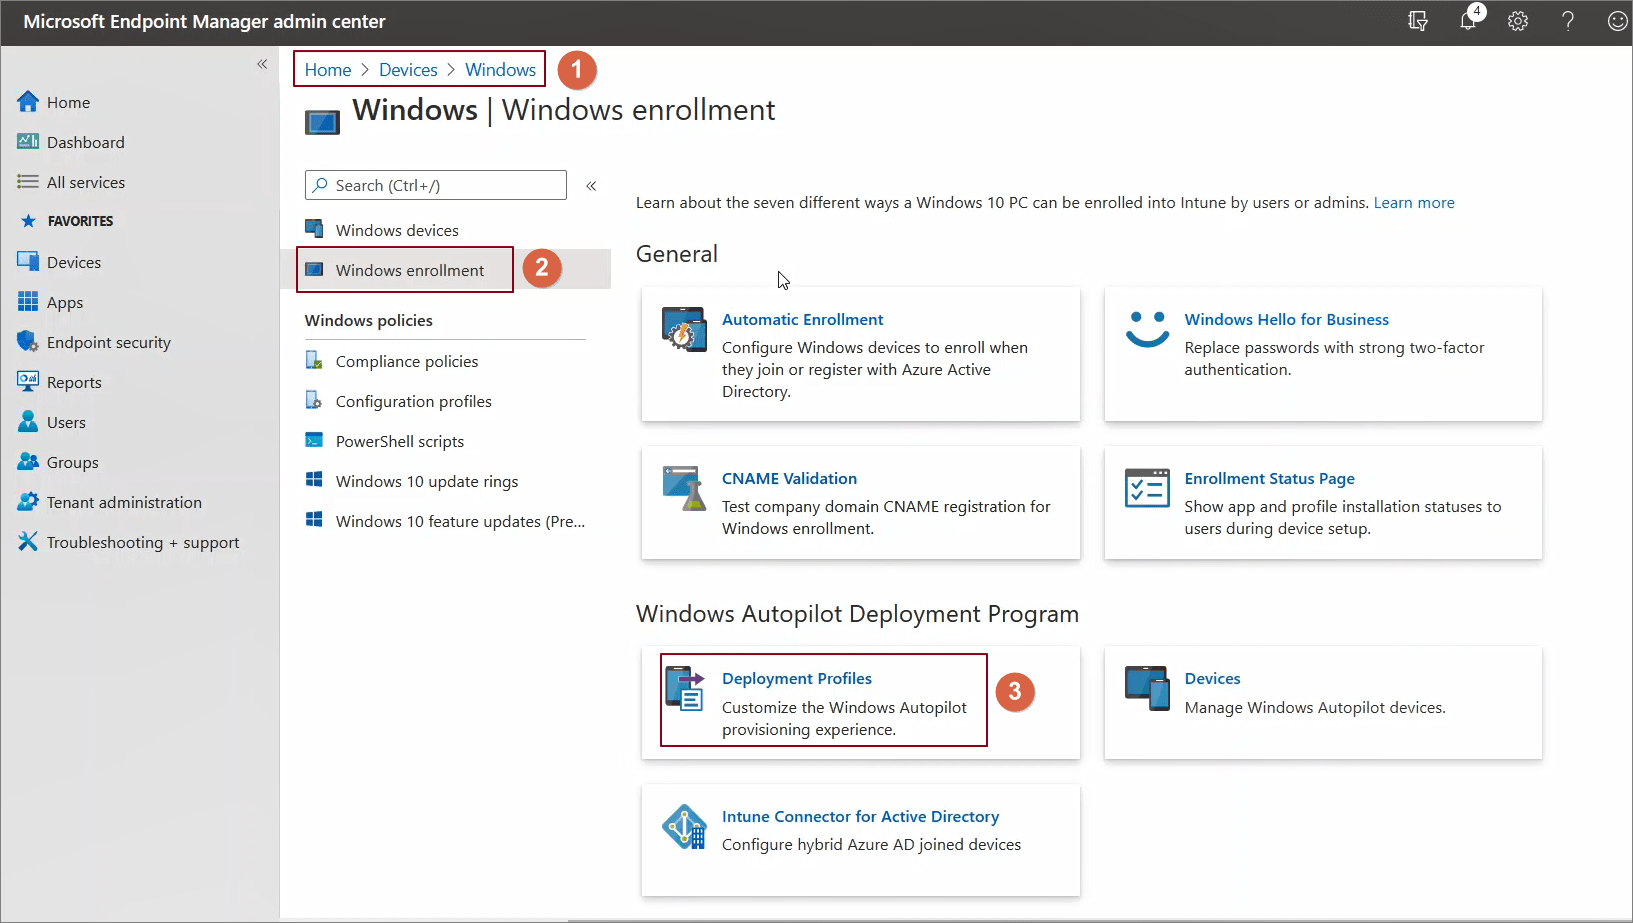Click the Windows devices icon in the blade menu
This screenshot has height=923, width=1633.
(x=314, y=229)
